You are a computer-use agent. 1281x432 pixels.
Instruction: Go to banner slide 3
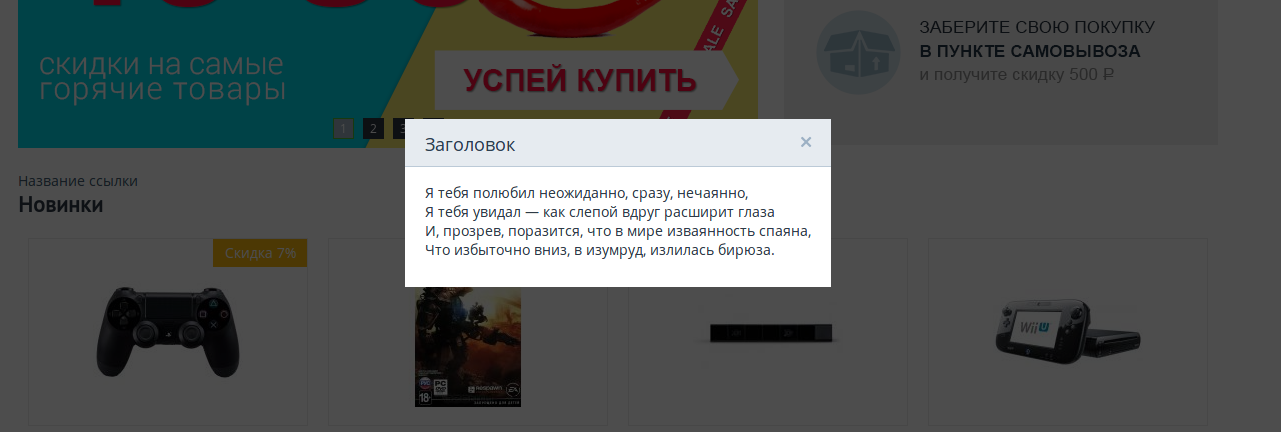(400, 128)
